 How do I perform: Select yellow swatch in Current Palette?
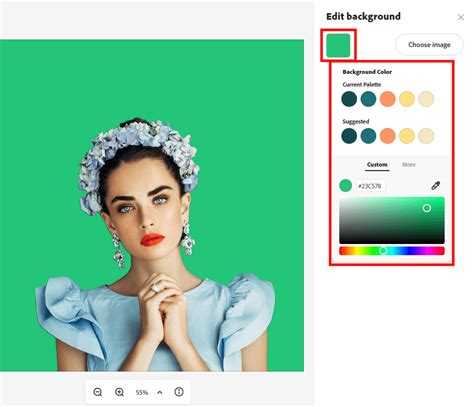click(x=407, y=99)
